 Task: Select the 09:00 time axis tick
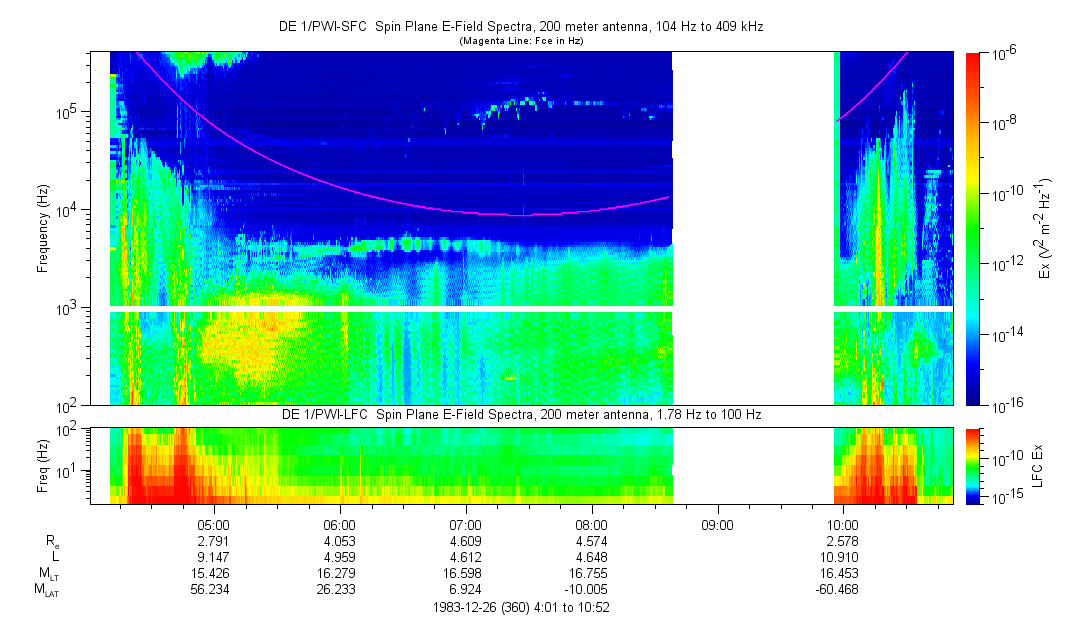[x=717, y=524]
